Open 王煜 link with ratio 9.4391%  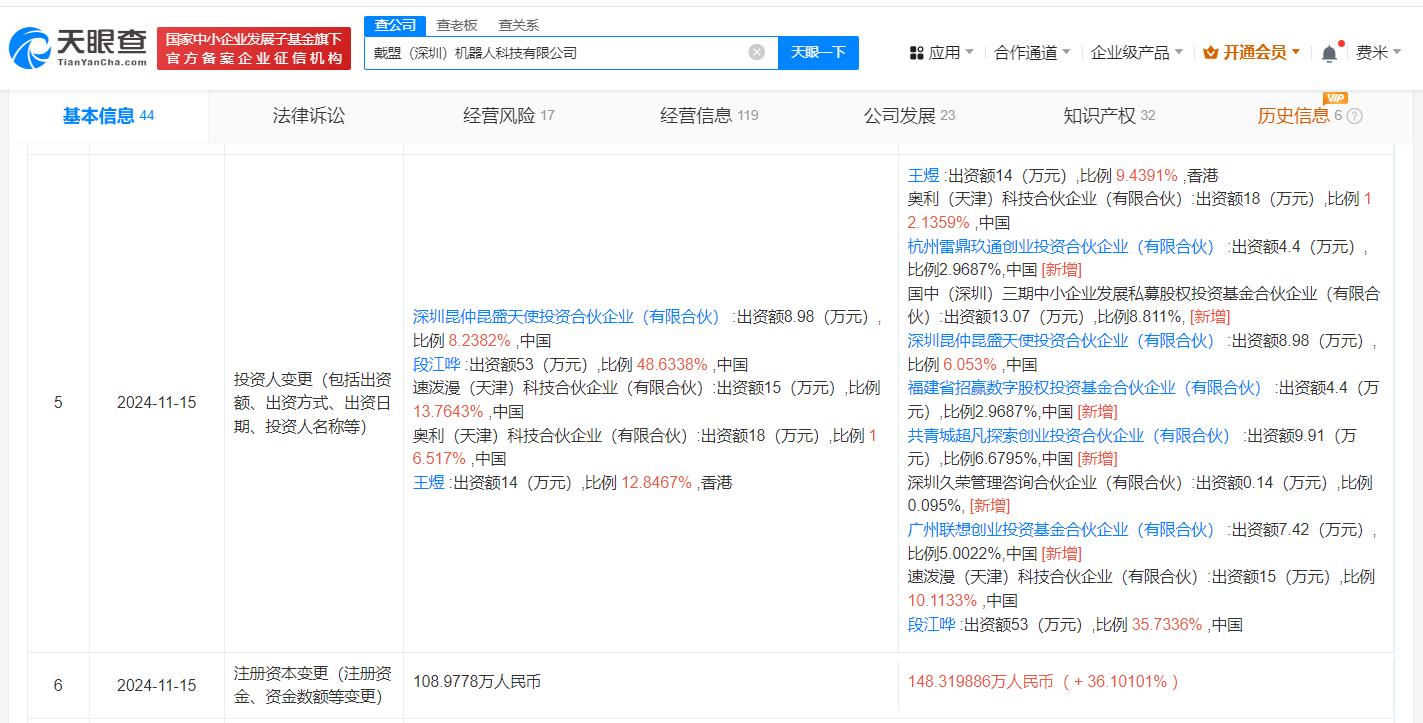coord(924,175)
